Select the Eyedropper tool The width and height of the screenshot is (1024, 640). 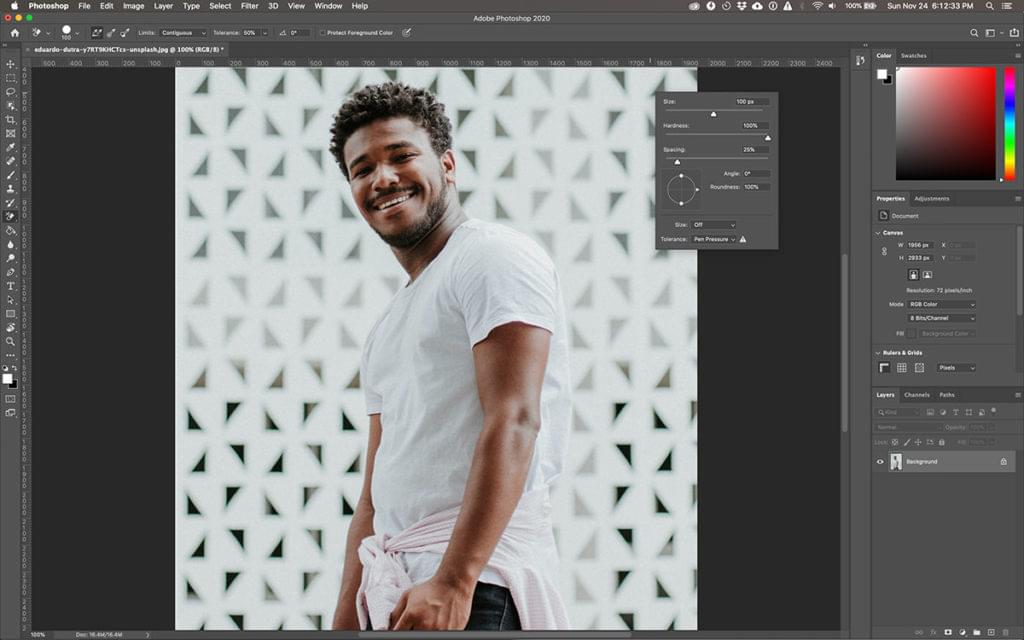(11, 147)
